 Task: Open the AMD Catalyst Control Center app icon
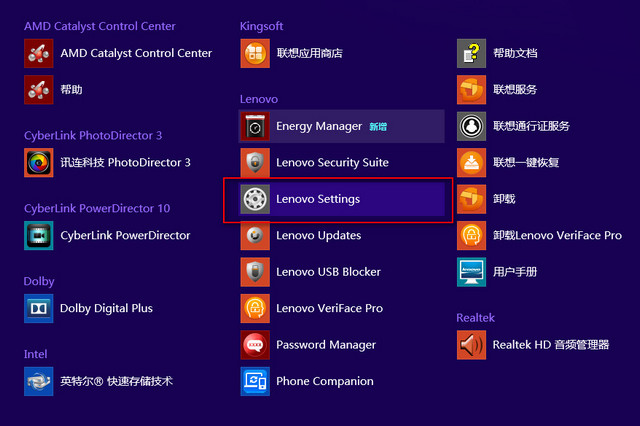point(39,53)
